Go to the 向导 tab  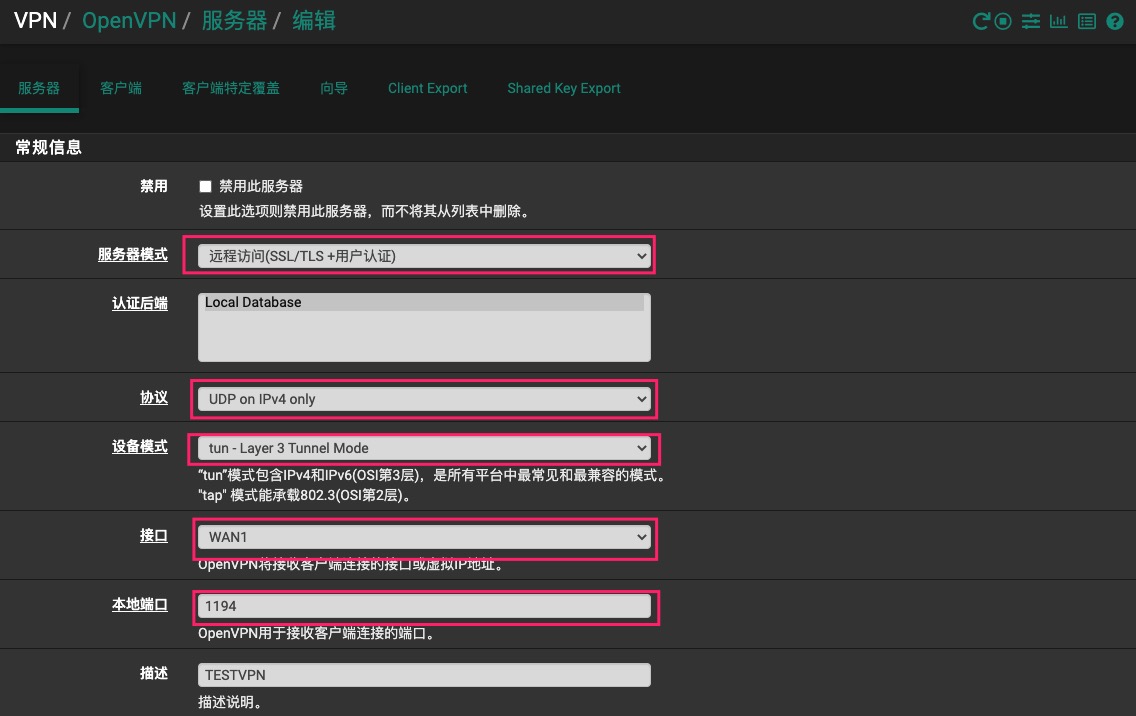(x=334, y=88)
